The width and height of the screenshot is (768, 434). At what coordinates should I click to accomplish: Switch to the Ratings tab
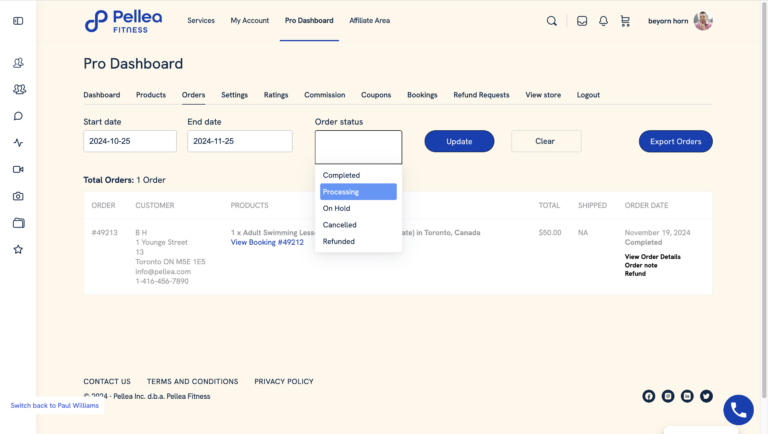(x=276, y=95)
